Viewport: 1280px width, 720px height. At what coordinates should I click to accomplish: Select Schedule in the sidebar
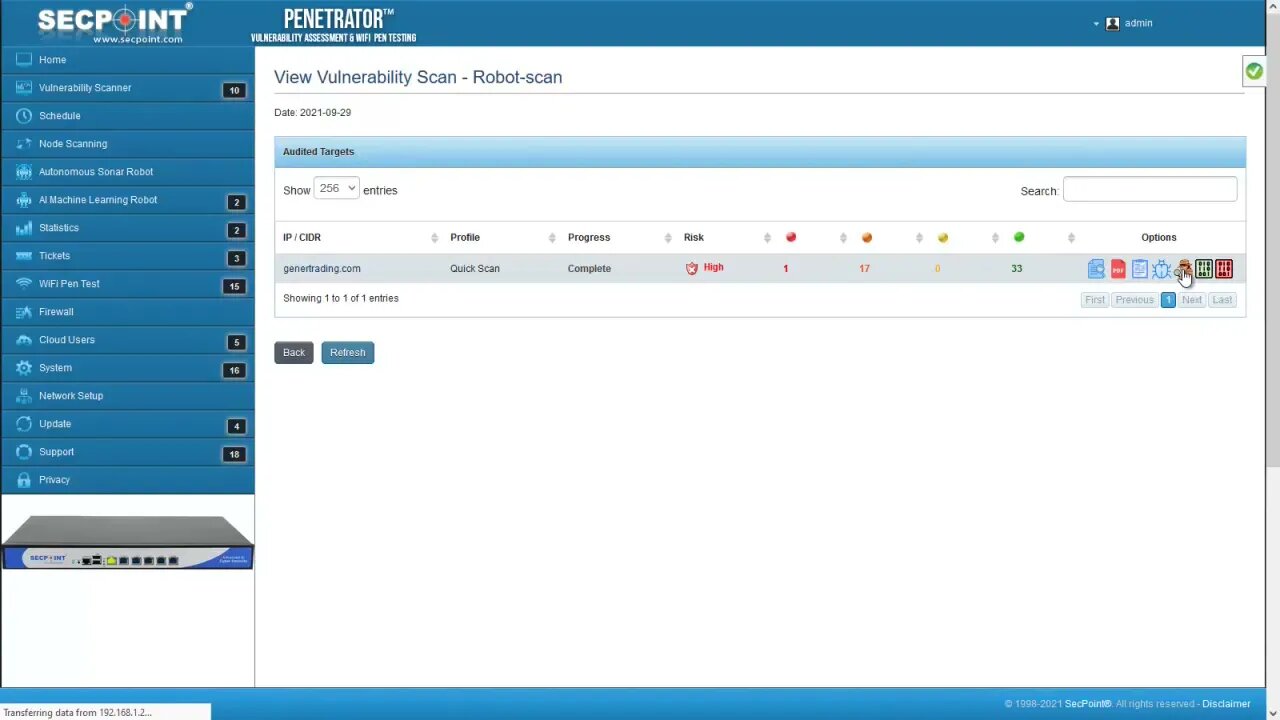(x=127, y=116)
